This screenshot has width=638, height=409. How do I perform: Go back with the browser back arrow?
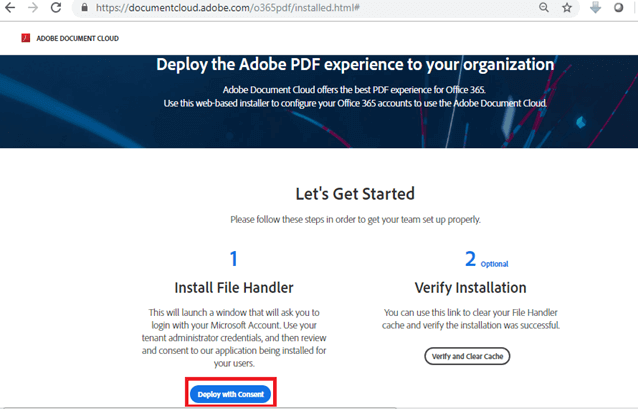(x=10, y=7)
